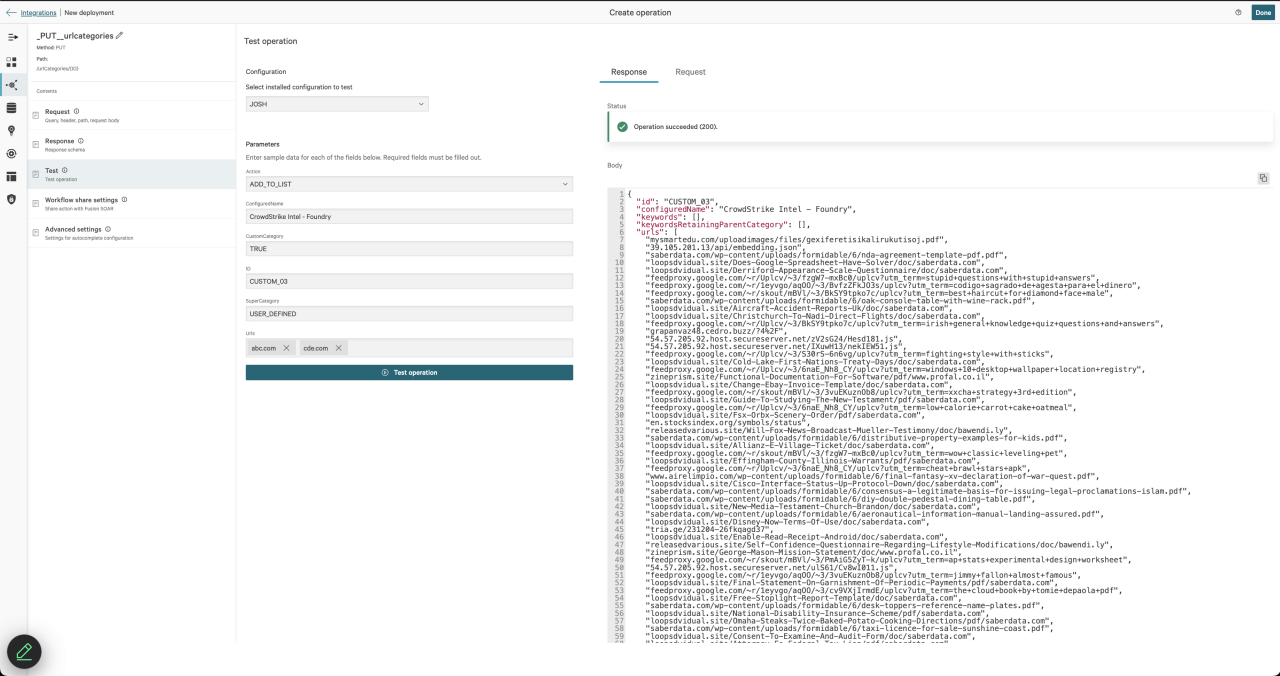The height and width of the screenshot is (676, 1280).
Task: Expand the left sidebar navigation menu
Action: 12,37
